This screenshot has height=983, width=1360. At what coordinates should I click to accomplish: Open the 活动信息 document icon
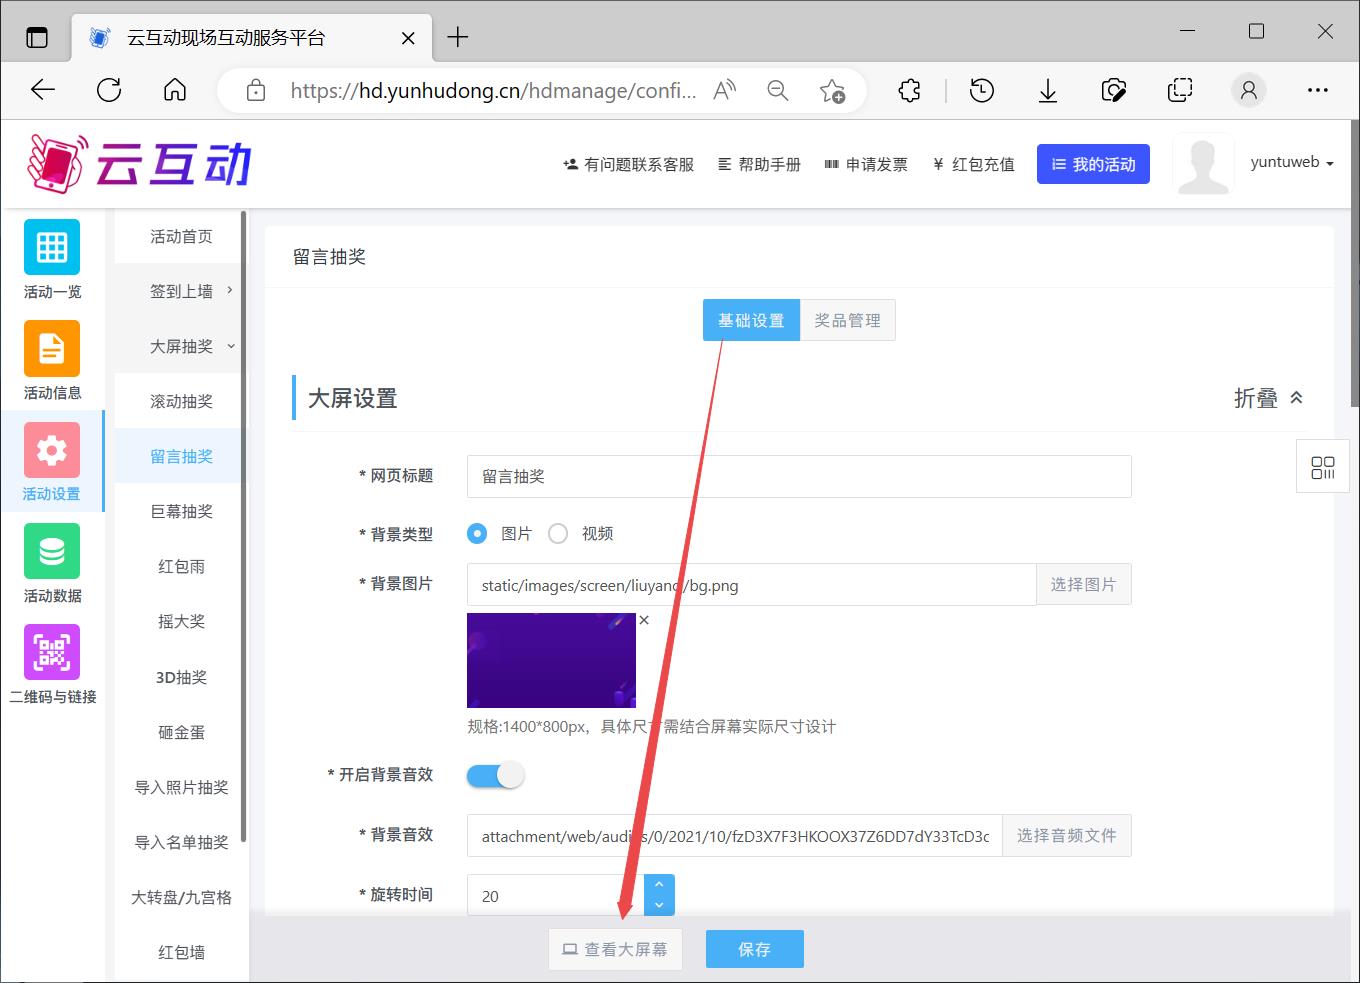[52, 348]
